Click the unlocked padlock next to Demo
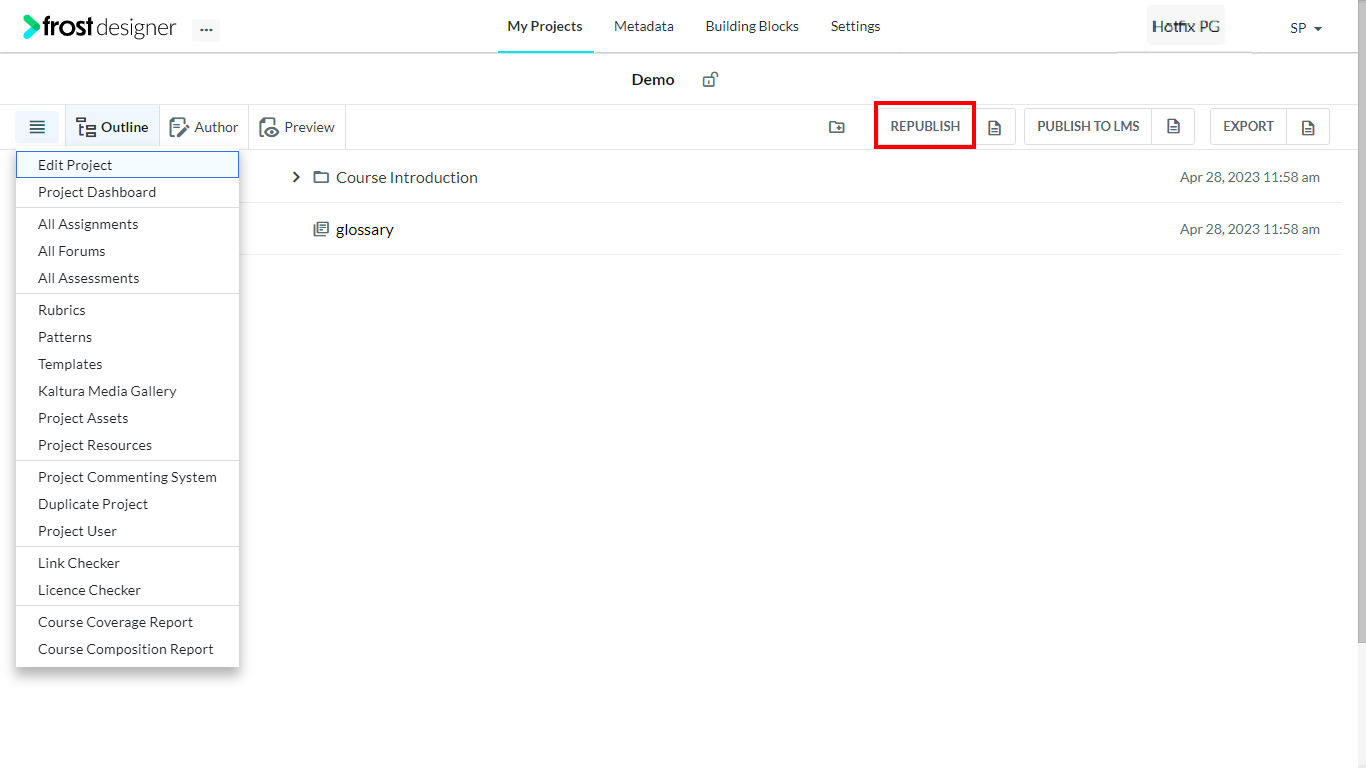The height and width of the screenshot is (768, 1366). click(710, 80)
